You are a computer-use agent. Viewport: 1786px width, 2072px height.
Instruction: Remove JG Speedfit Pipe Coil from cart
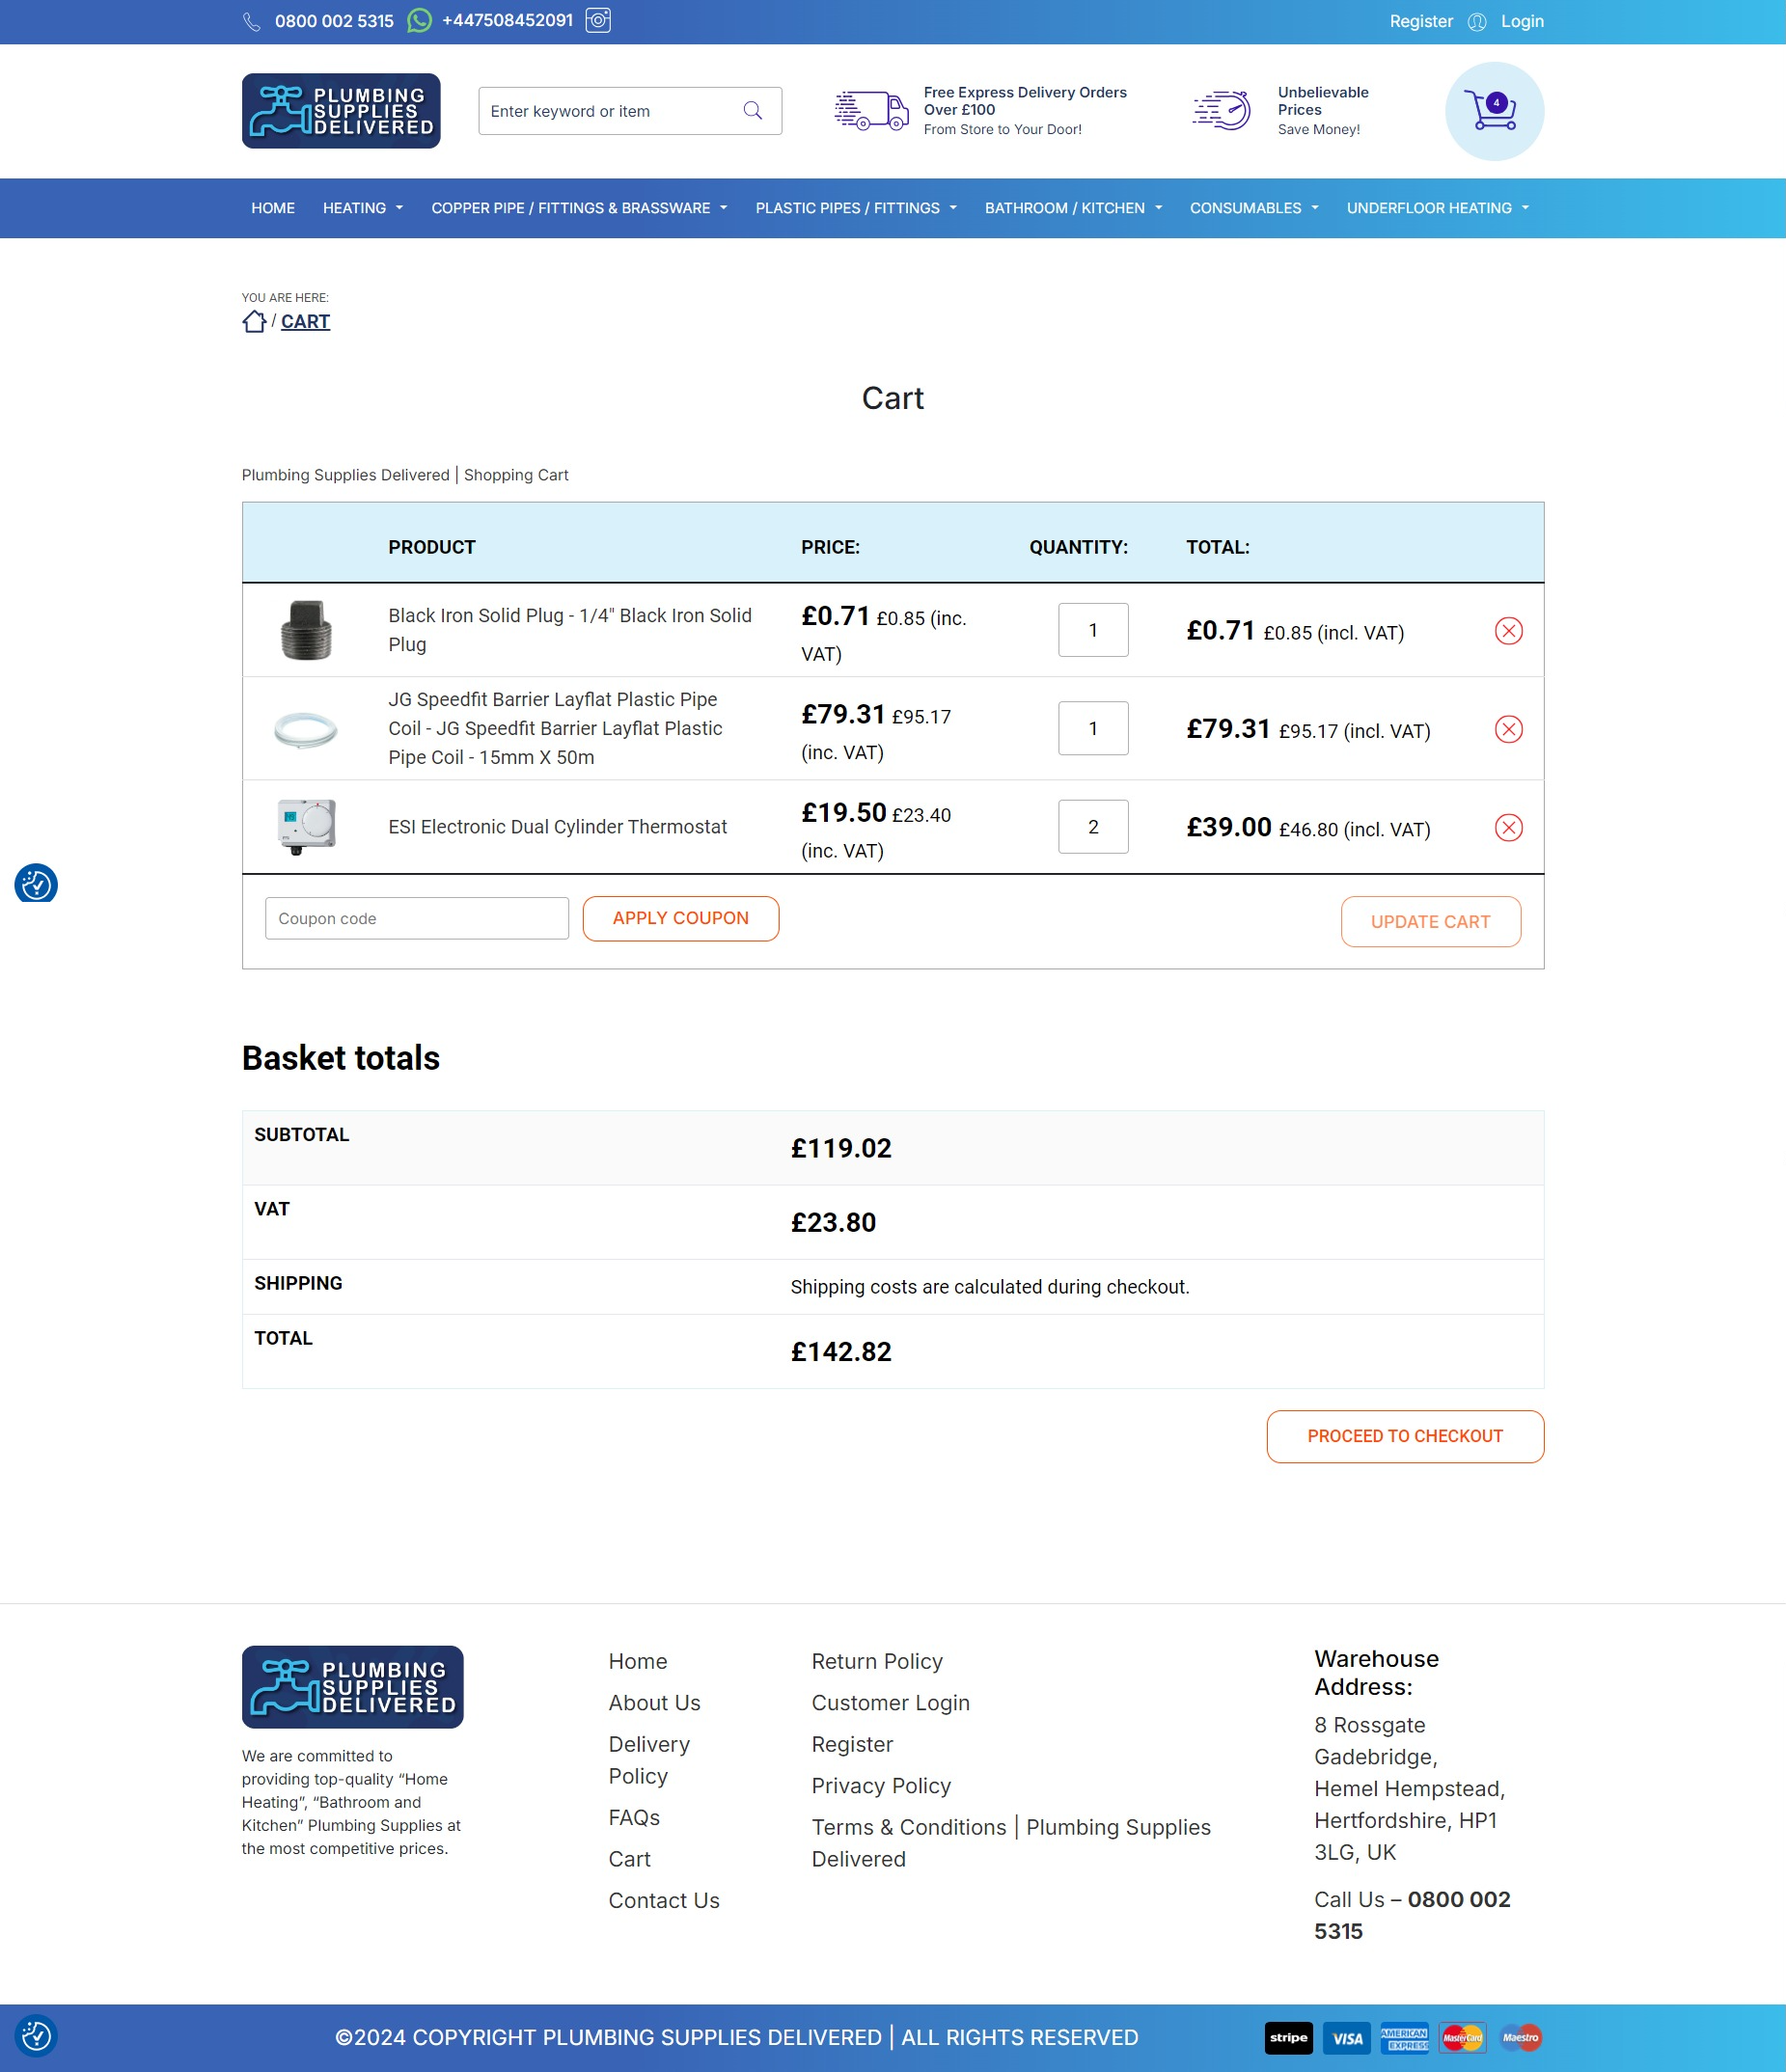click(1507, 730)
